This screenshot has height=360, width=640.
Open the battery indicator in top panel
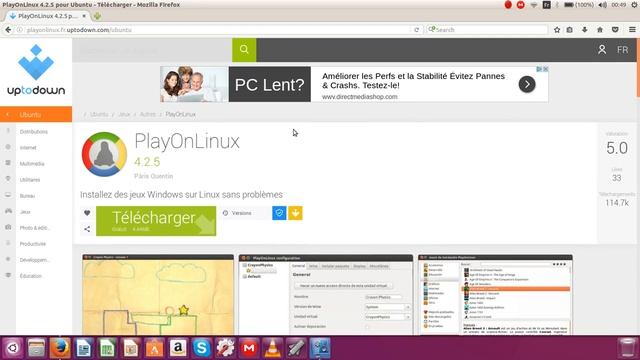(x=579, y=5)
